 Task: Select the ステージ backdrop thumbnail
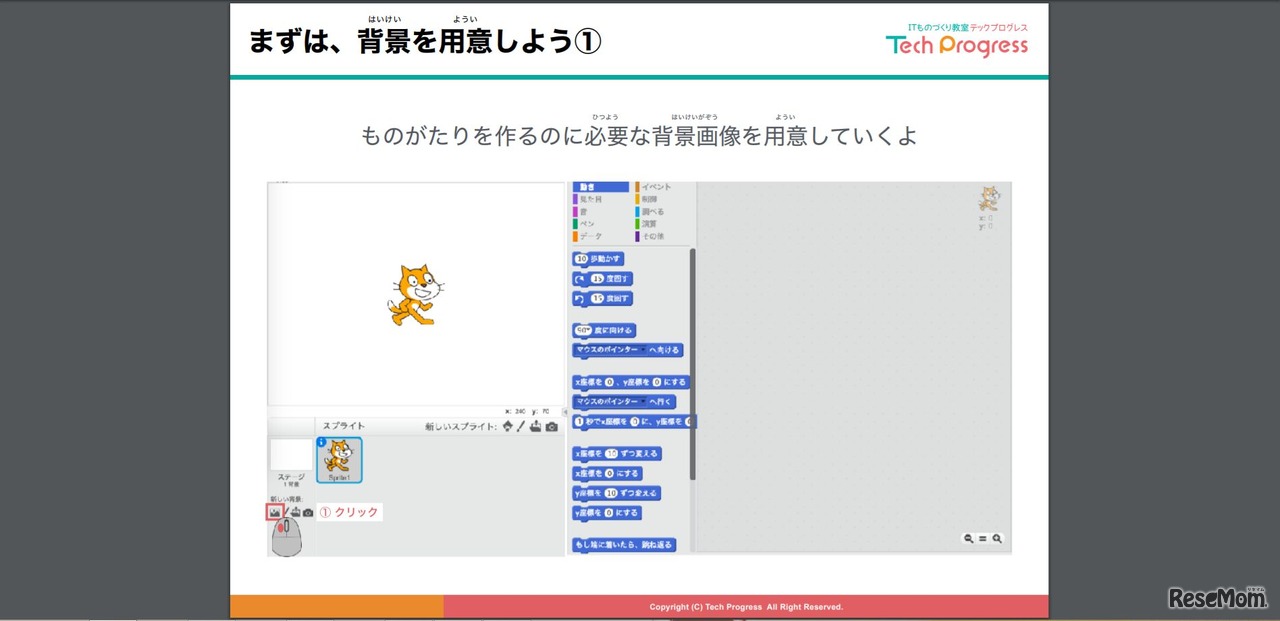(290, 456)
